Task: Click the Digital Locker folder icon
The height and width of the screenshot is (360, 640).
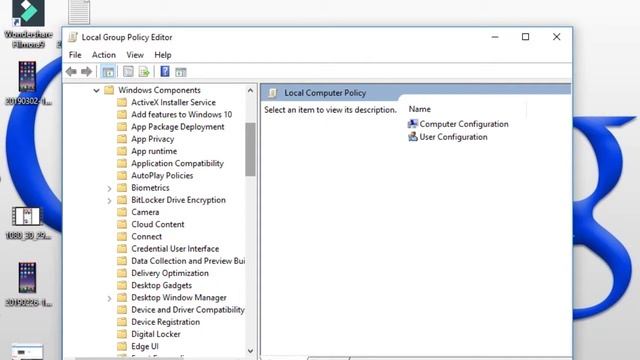Action: 122,334
